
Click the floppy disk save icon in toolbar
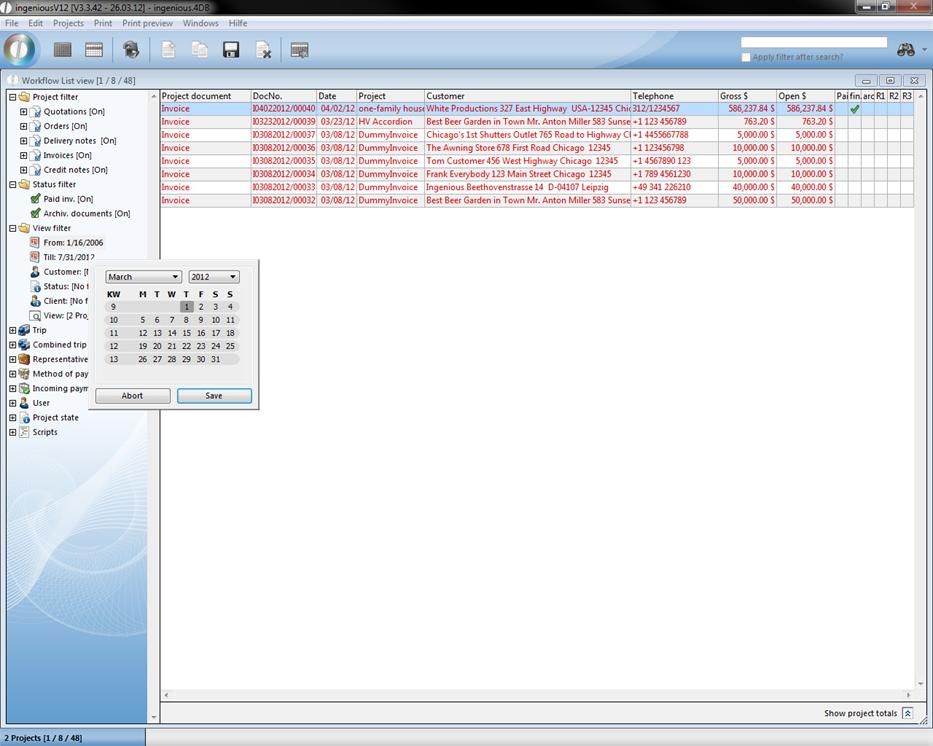[x=231, y=50]
